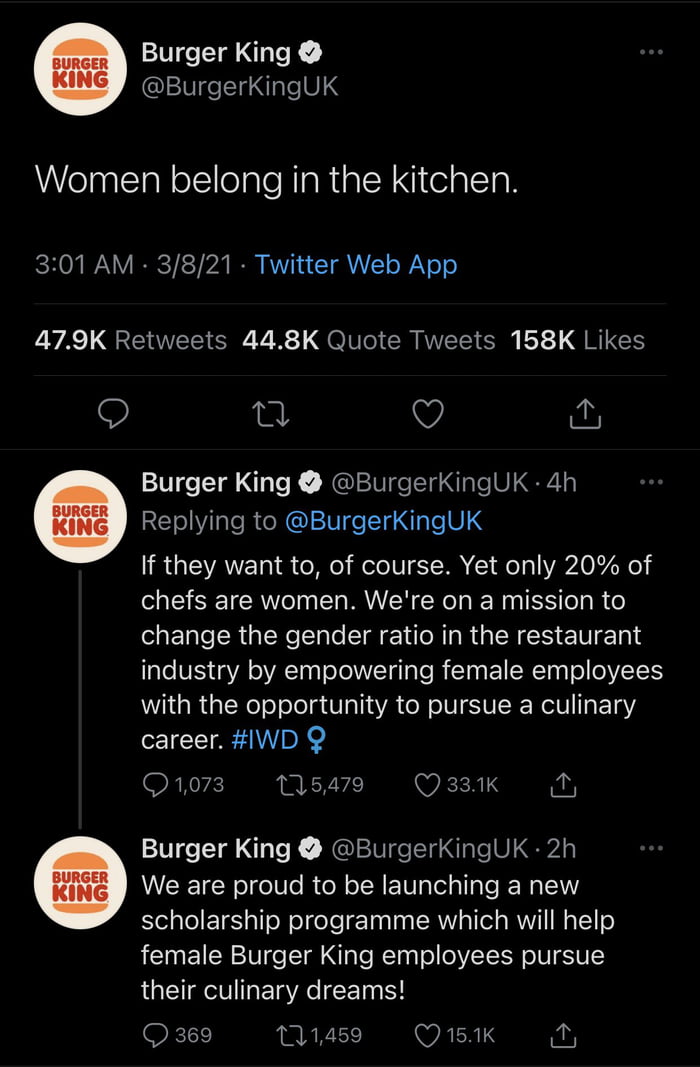The width and height of the screenshot is (700, 1067).
Task: Open more options on the '4h' reply
Action: (x=651, y=483)
